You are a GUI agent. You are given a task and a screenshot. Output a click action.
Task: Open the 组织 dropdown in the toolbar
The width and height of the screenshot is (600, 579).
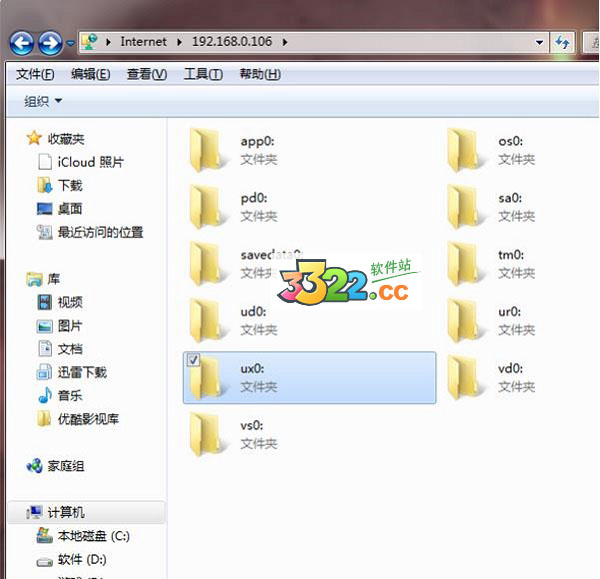(x=42, y=101)
